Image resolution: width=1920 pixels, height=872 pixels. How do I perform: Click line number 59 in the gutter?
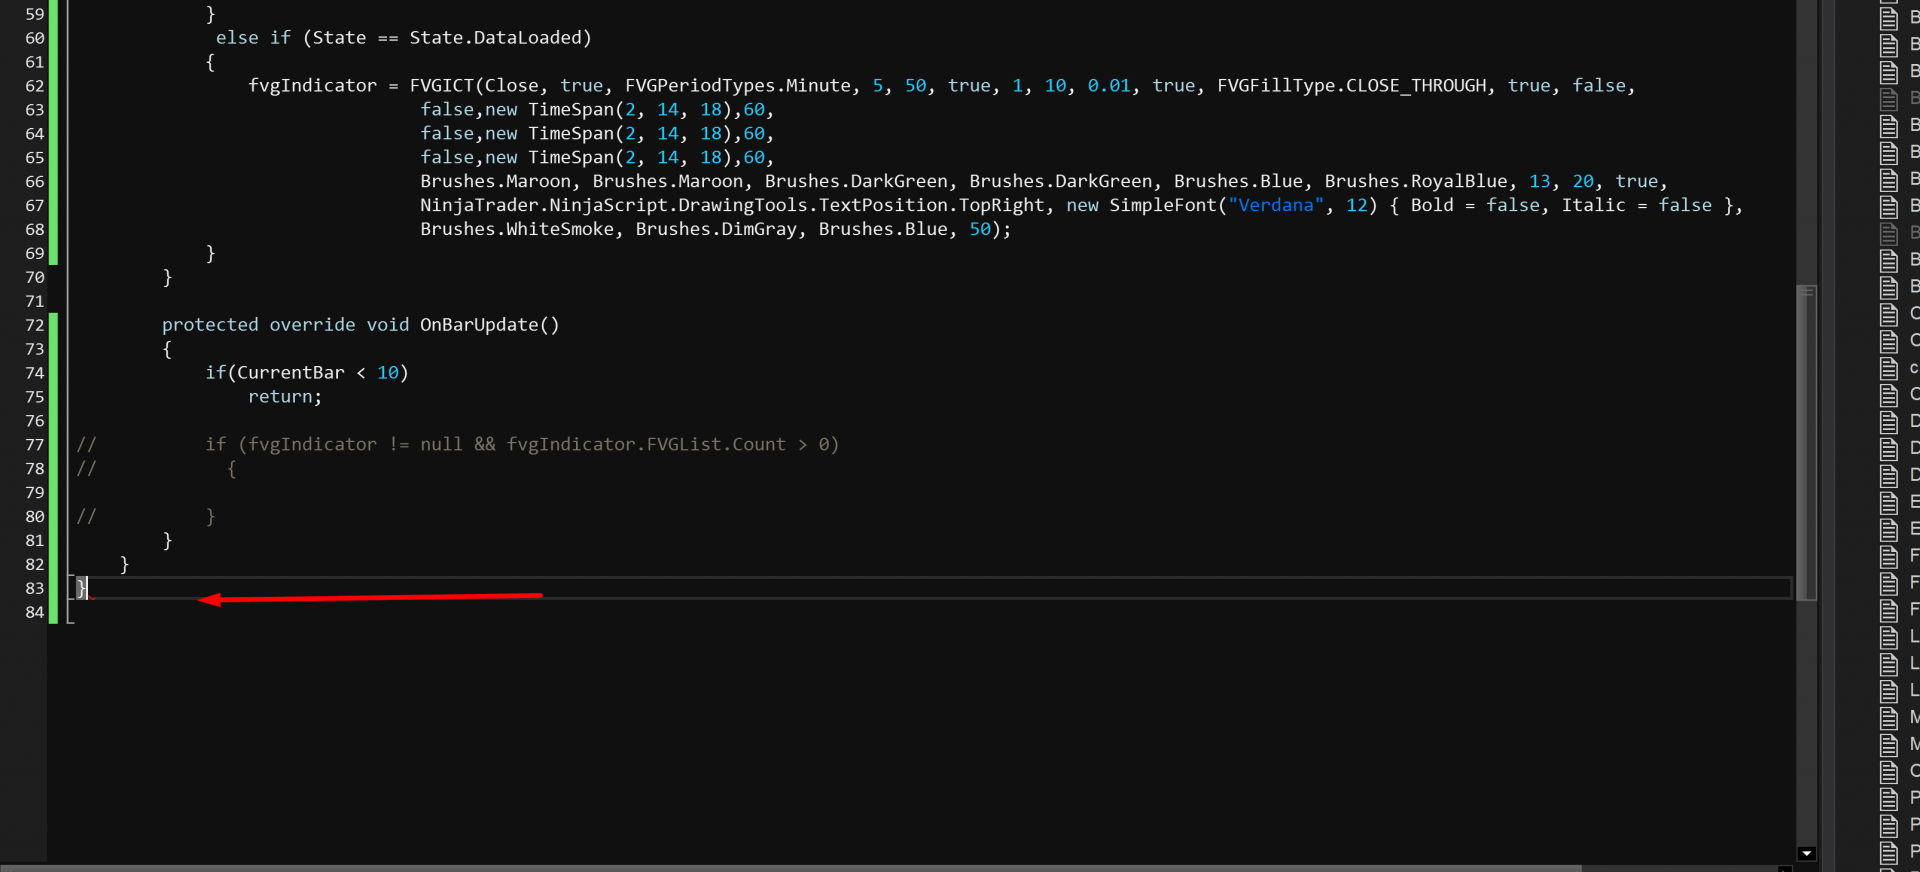[x=35, y=14]
